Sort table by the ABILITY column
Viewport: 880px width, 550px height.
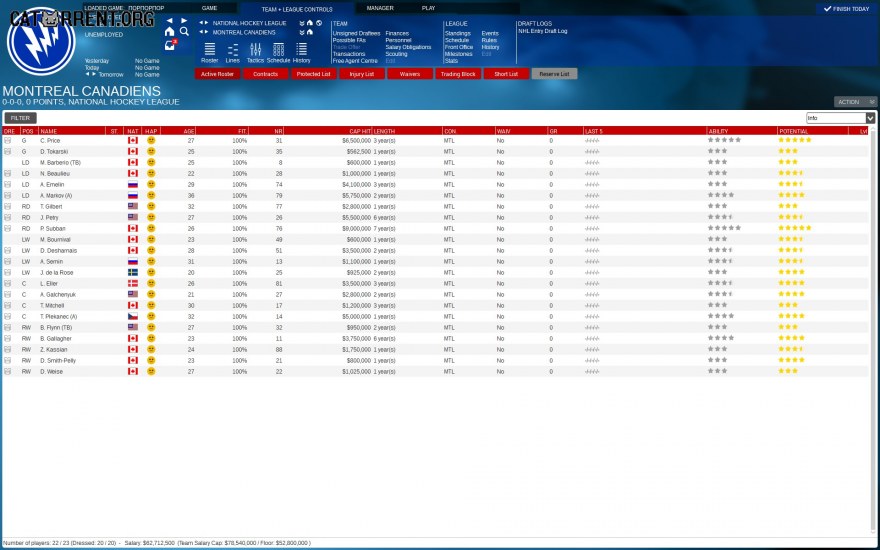coord(742,131)
